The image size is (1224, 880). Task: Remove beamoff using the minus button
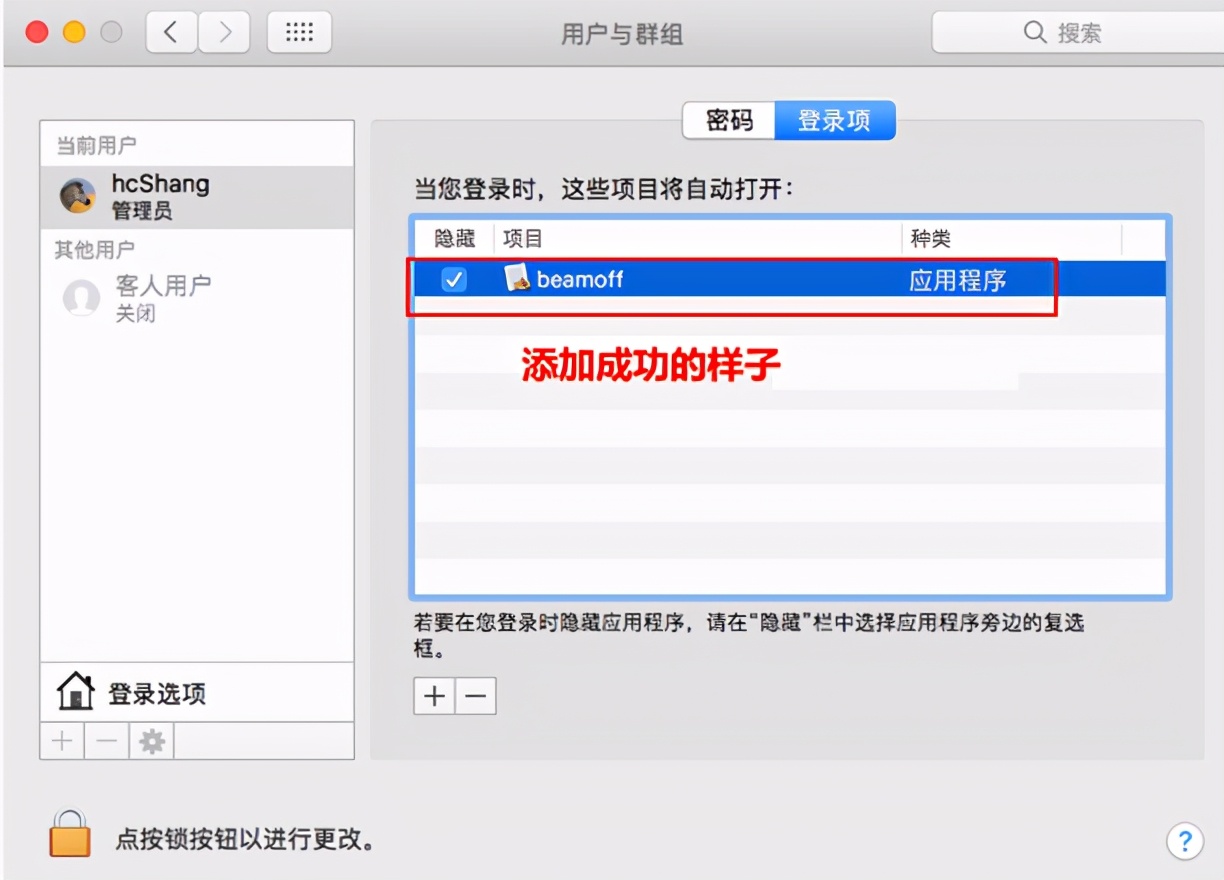(476, 695)
